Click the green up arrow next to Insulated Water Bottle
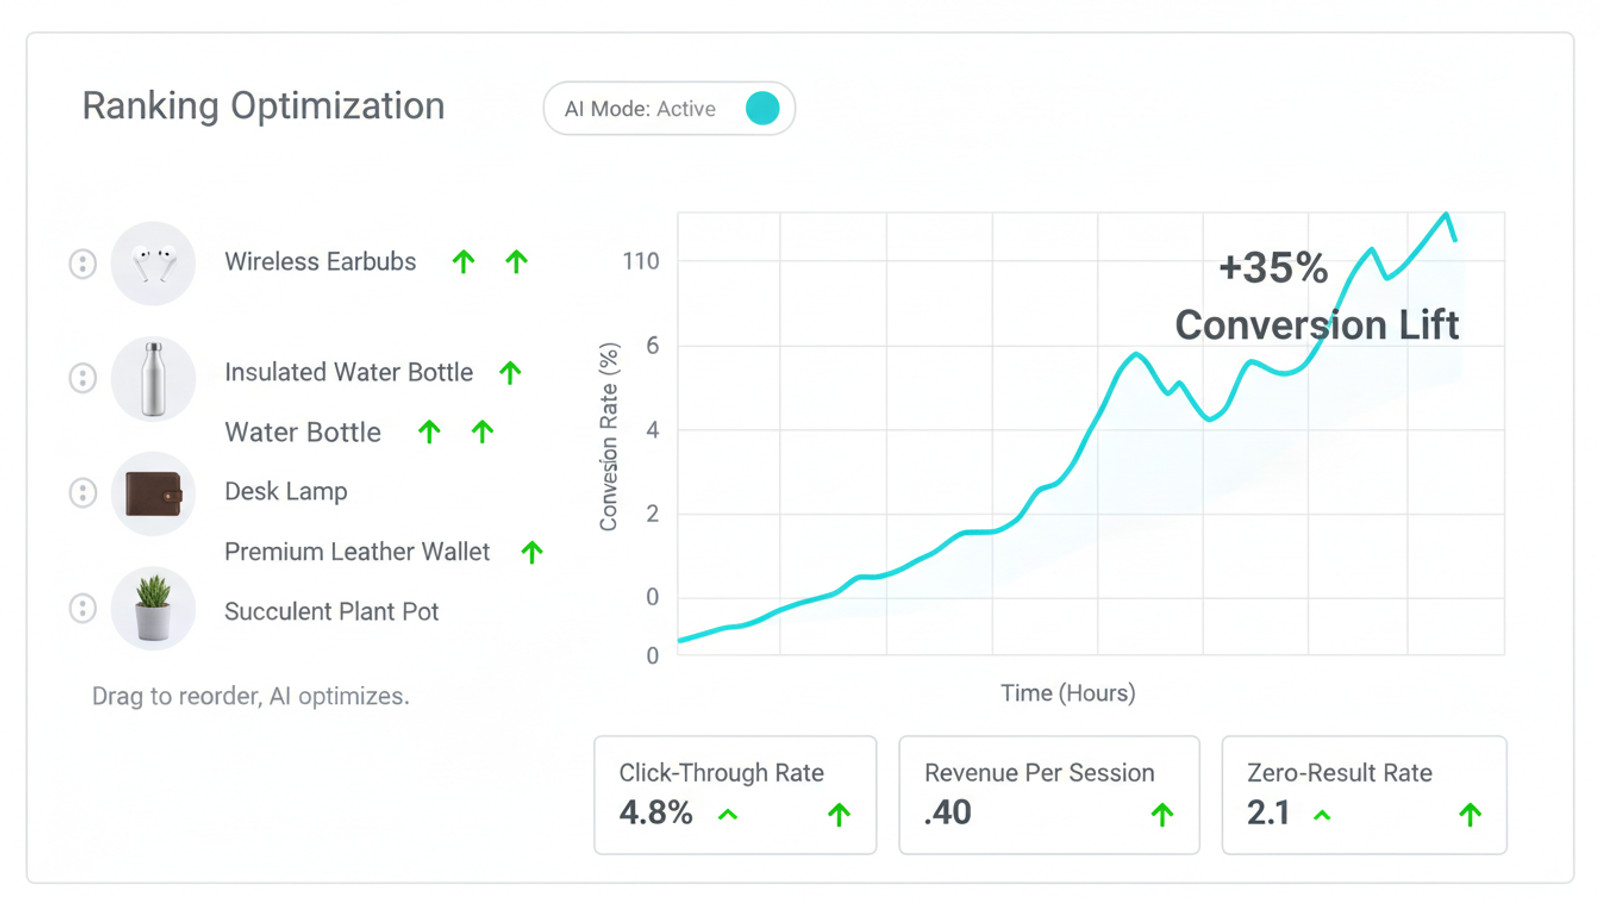 coord(510,373)
